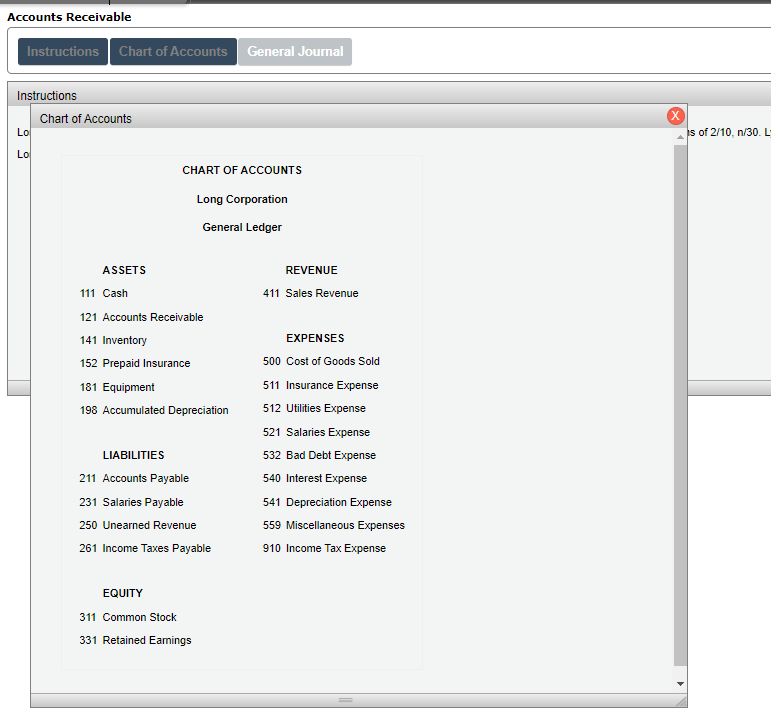Select account 500 Cost of Goods Sold
Screen dimensions: 771x728
(x=321, y=362)
